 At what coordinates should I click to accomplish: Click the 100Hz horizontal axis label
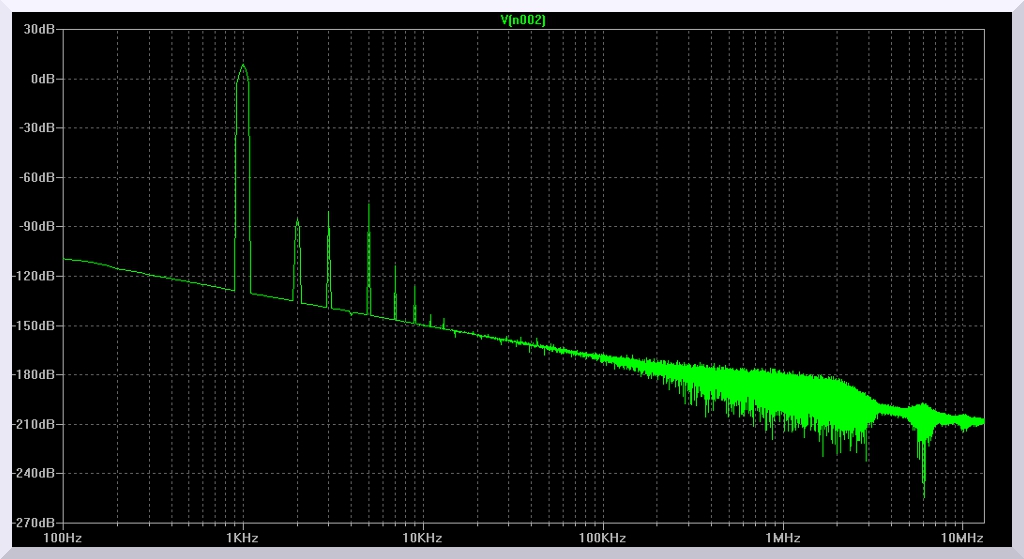tap(63, 539)
